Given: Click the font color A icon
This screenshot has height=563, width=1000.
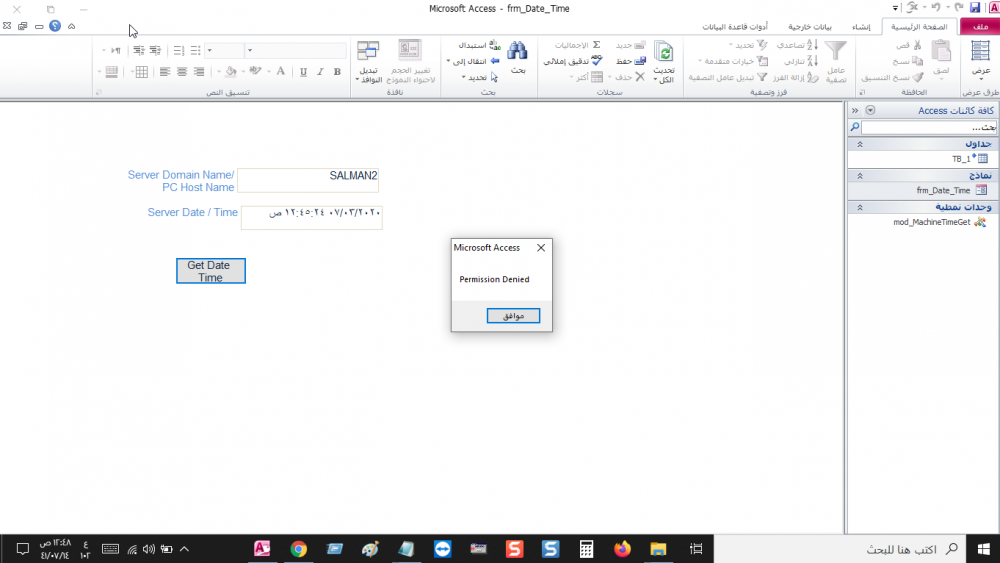Looking at the screenshot, I should (281, 71).
